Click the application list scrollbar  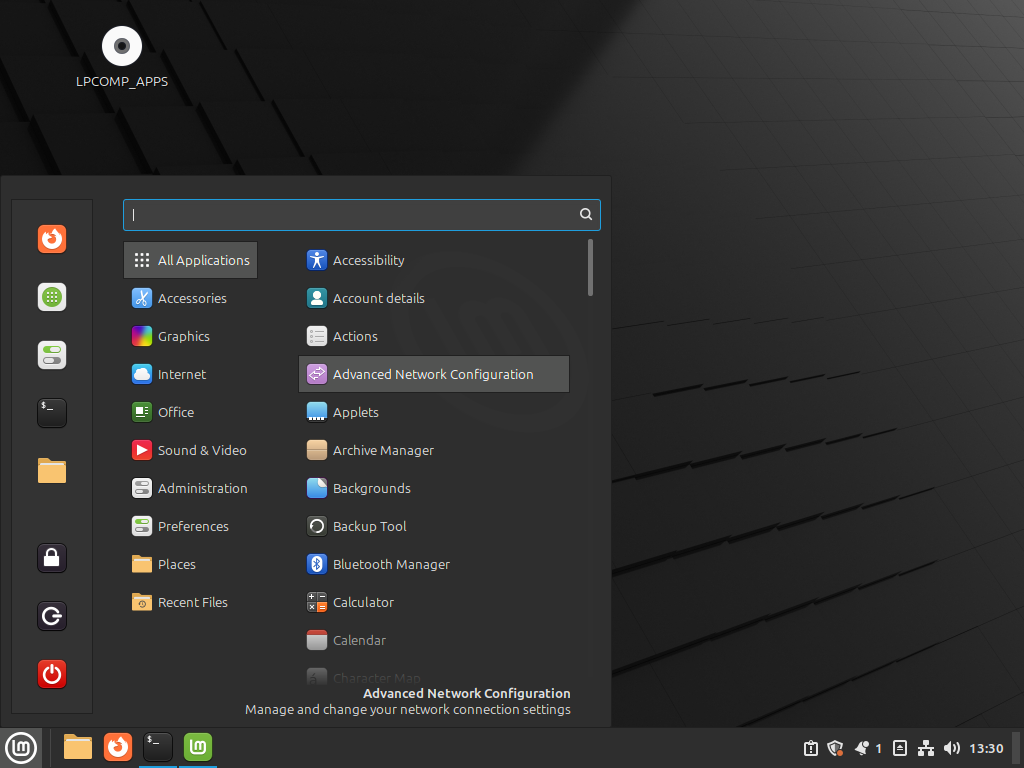coord(590,268)
